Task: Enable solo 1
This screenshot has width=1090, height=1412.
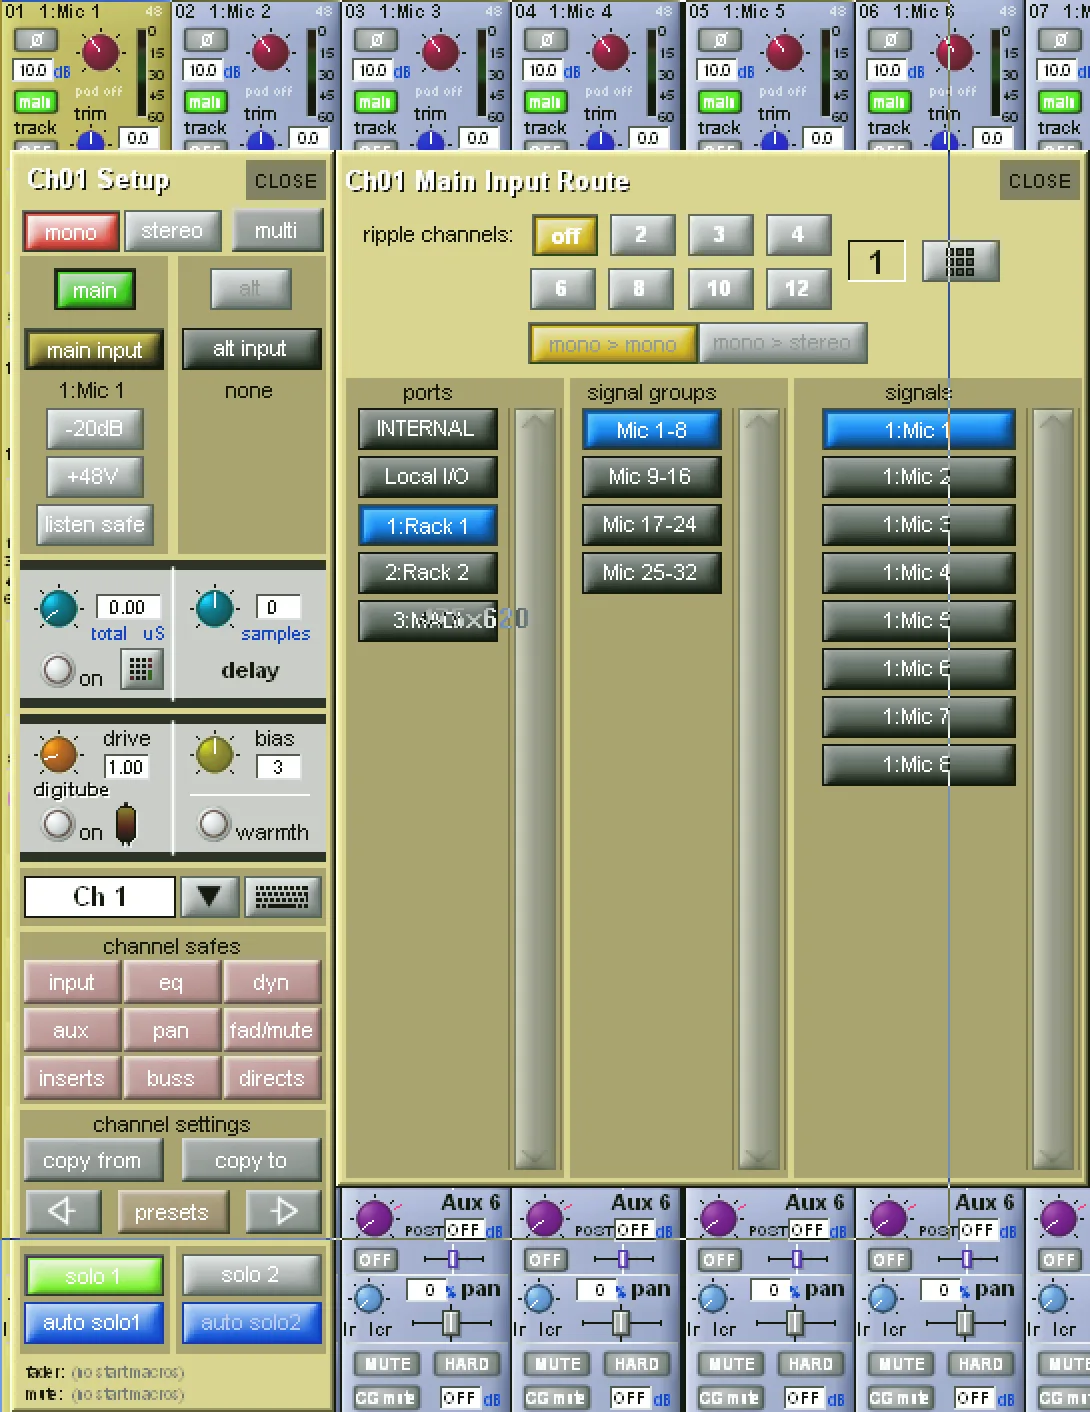Action: (x=93, y=1276)
